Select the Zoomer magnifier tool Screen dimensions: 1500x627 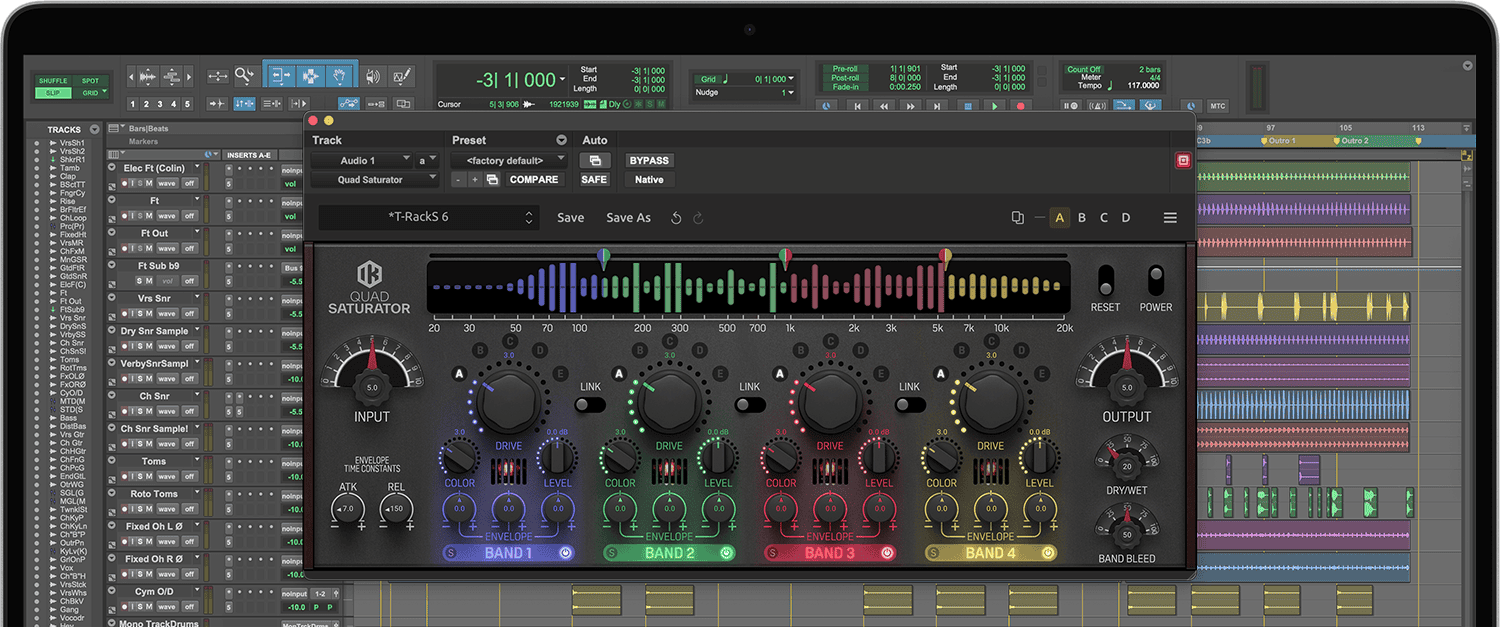pos(245,76)
